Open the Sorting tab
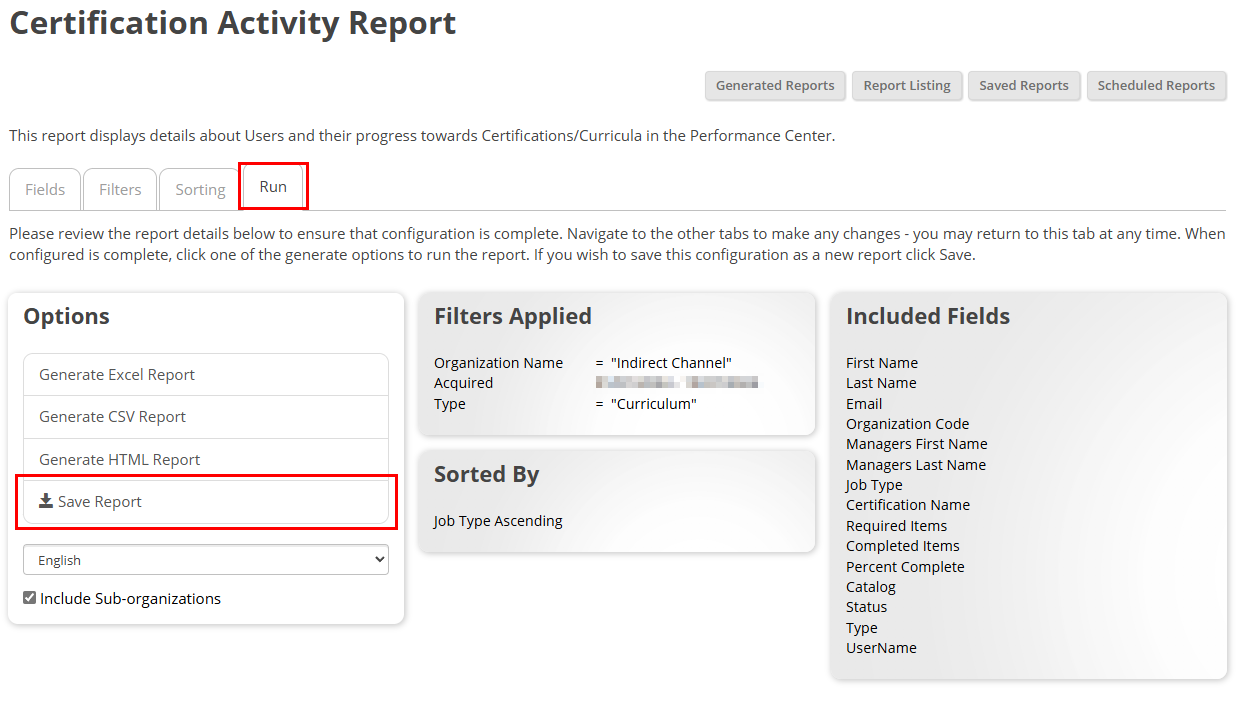This screenshot has width=1239, height=702. click(x=198, y=189)
